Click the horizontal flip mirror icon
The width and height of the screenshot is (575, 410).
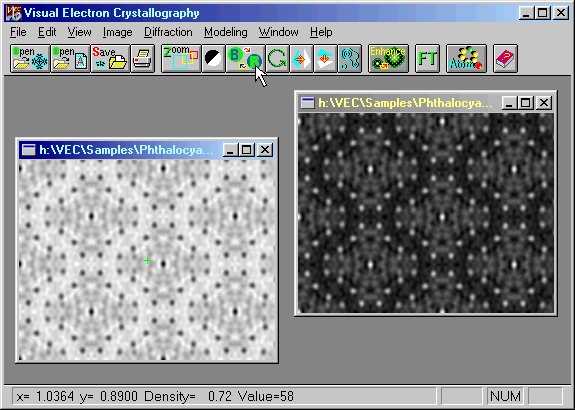[301, 59]
